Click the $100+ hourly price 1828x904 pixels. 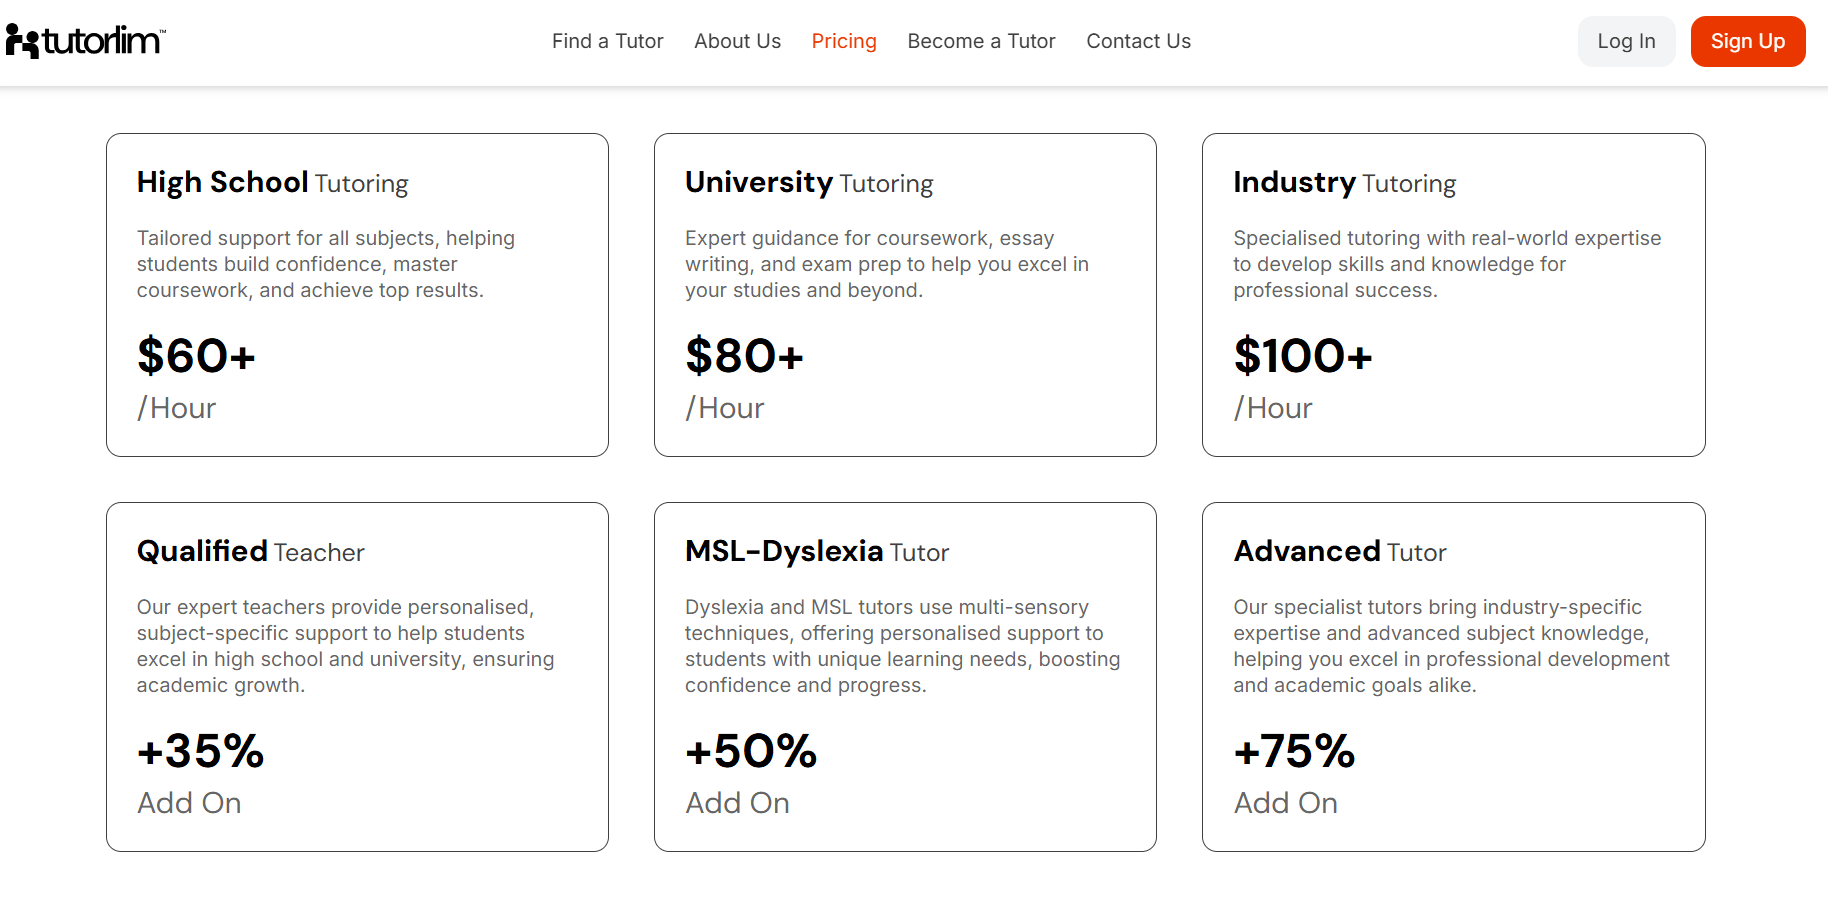[1302, 356]
